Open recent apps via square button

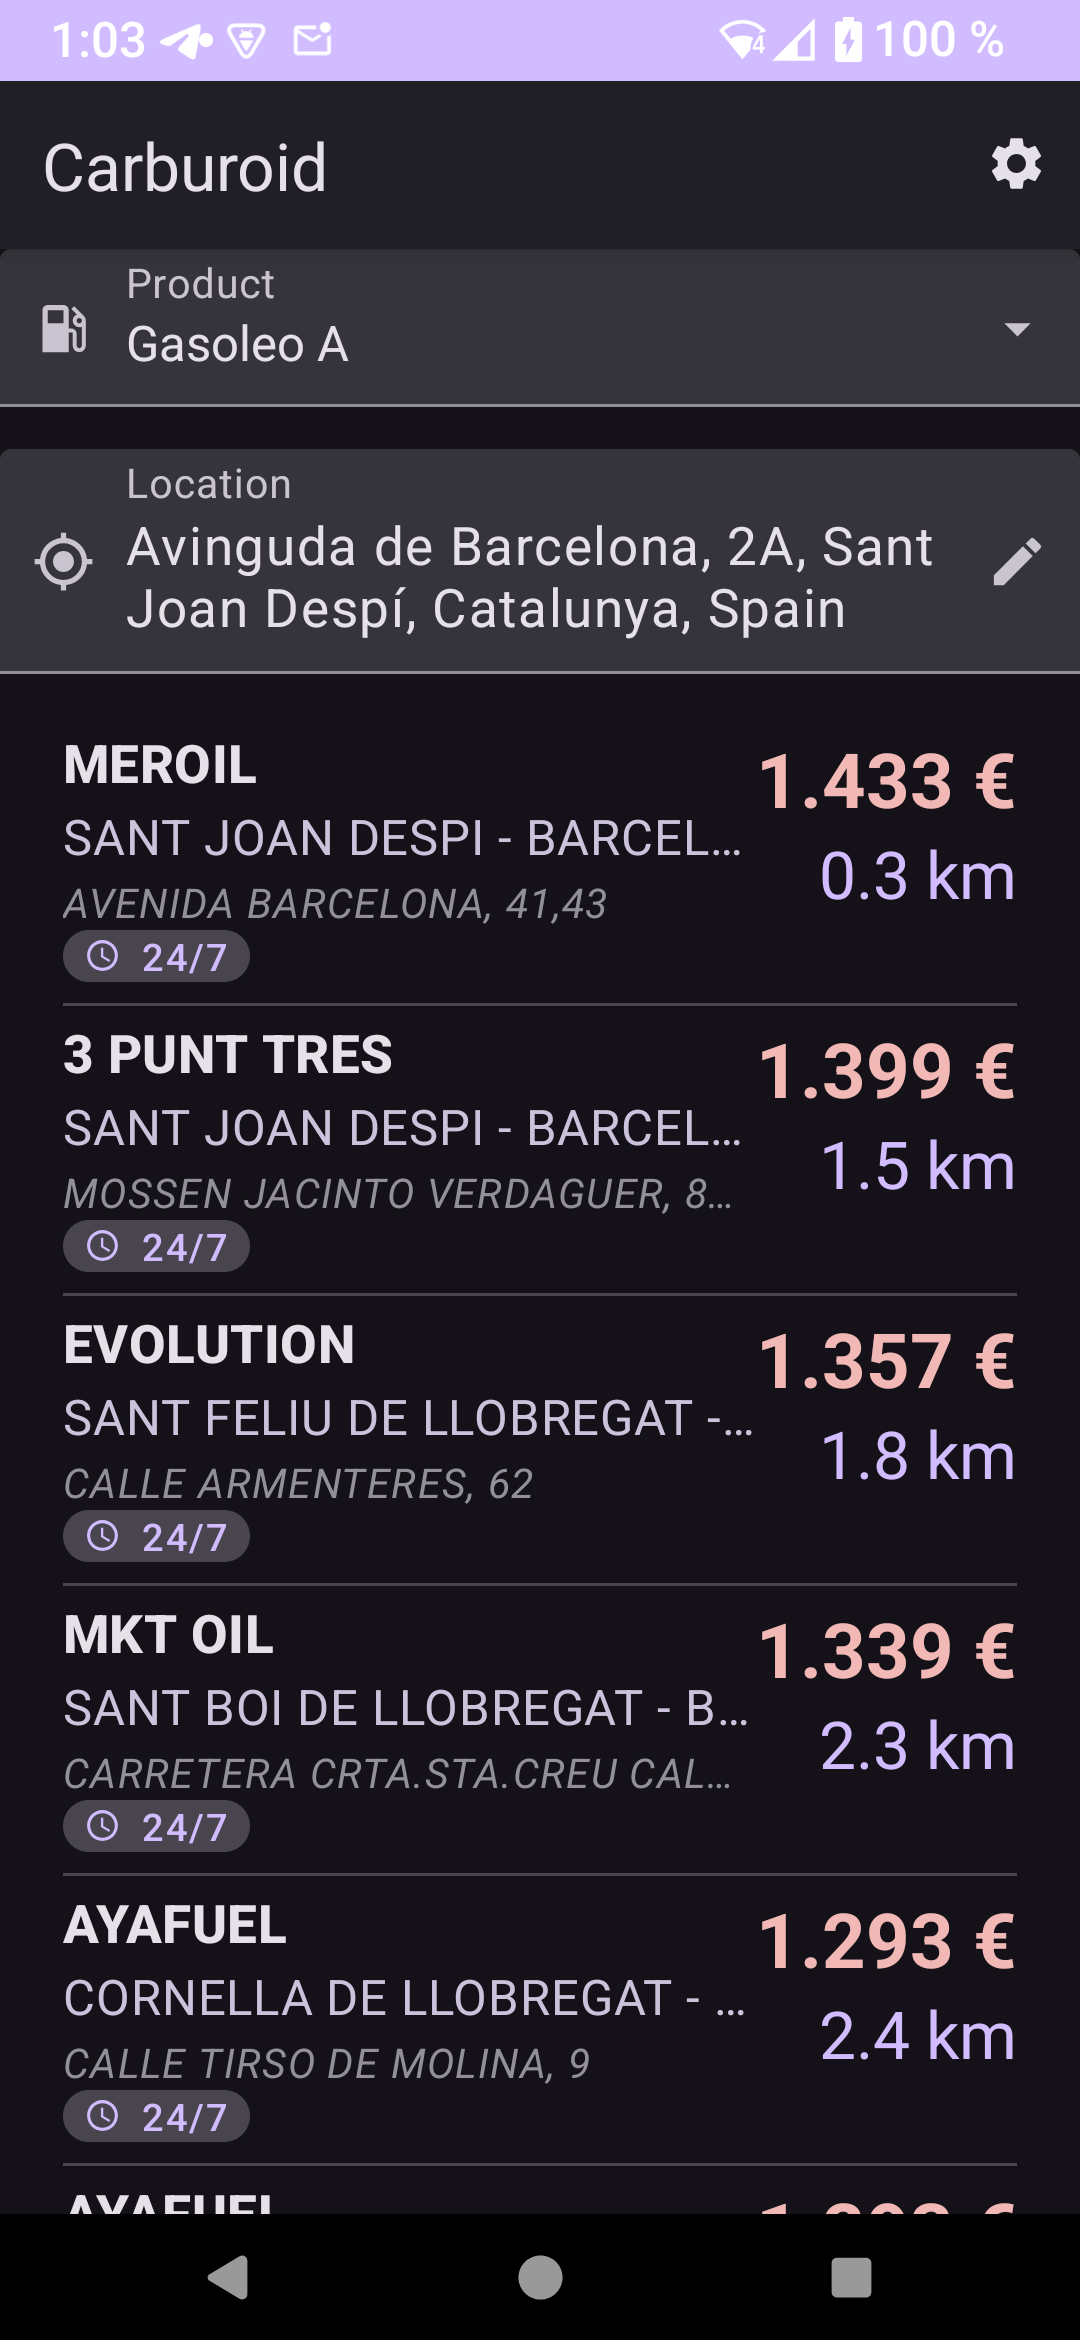click(851, 2278)
